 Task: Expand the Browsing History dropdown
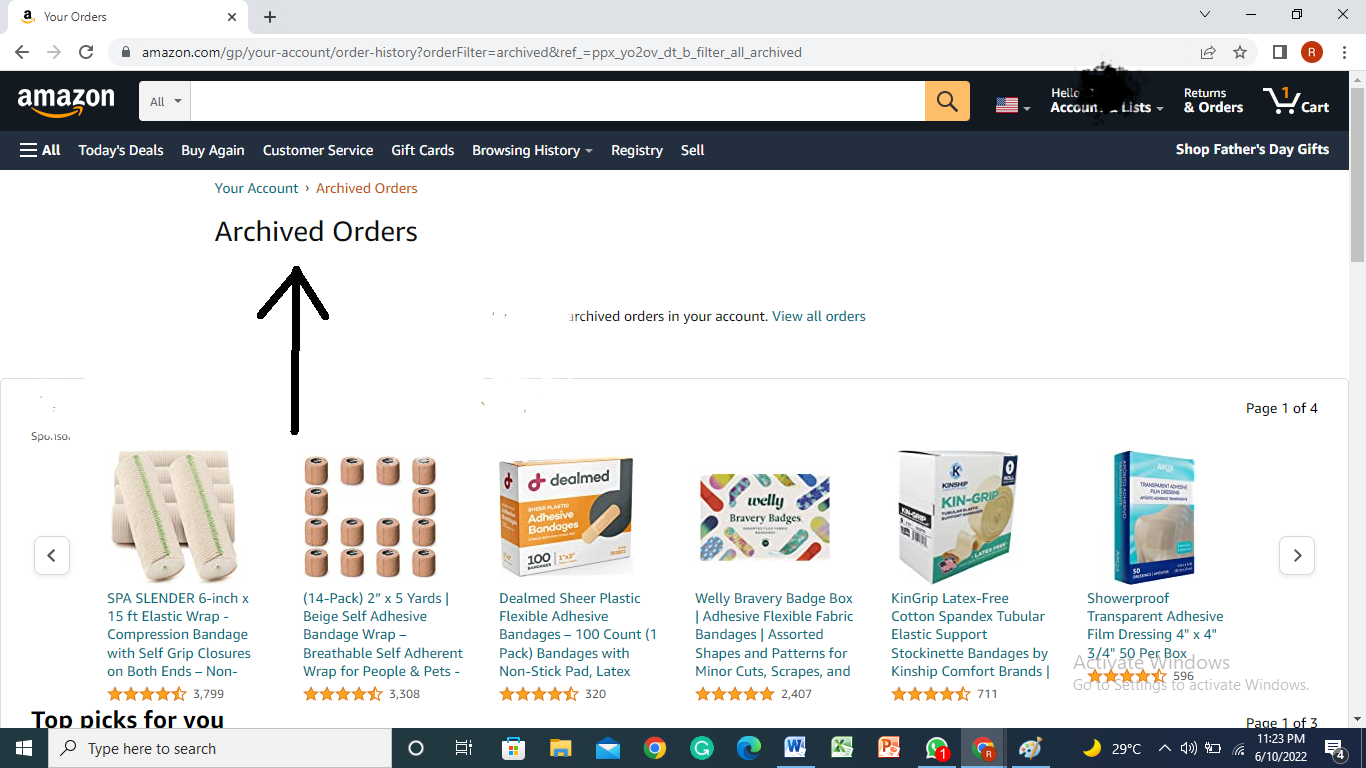point(532,150)
